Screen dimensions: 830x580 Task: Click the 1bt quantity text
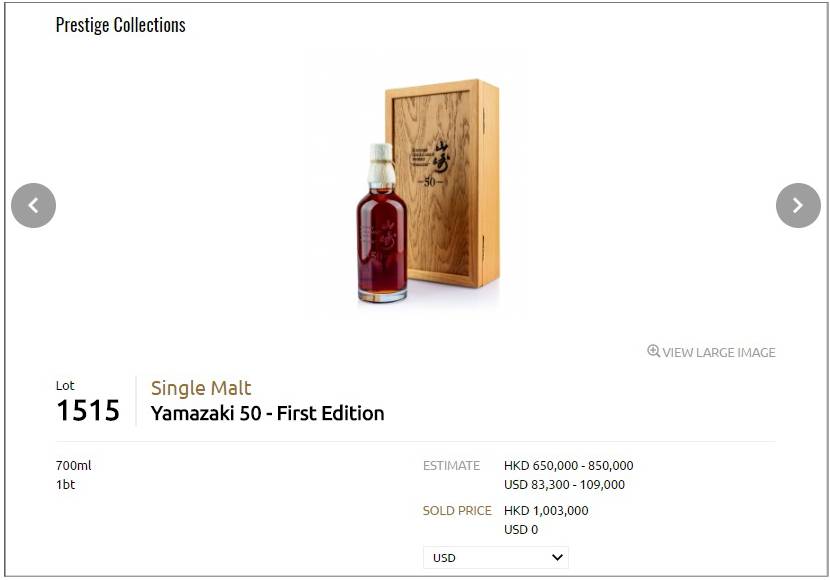click(x=66, y=484)
